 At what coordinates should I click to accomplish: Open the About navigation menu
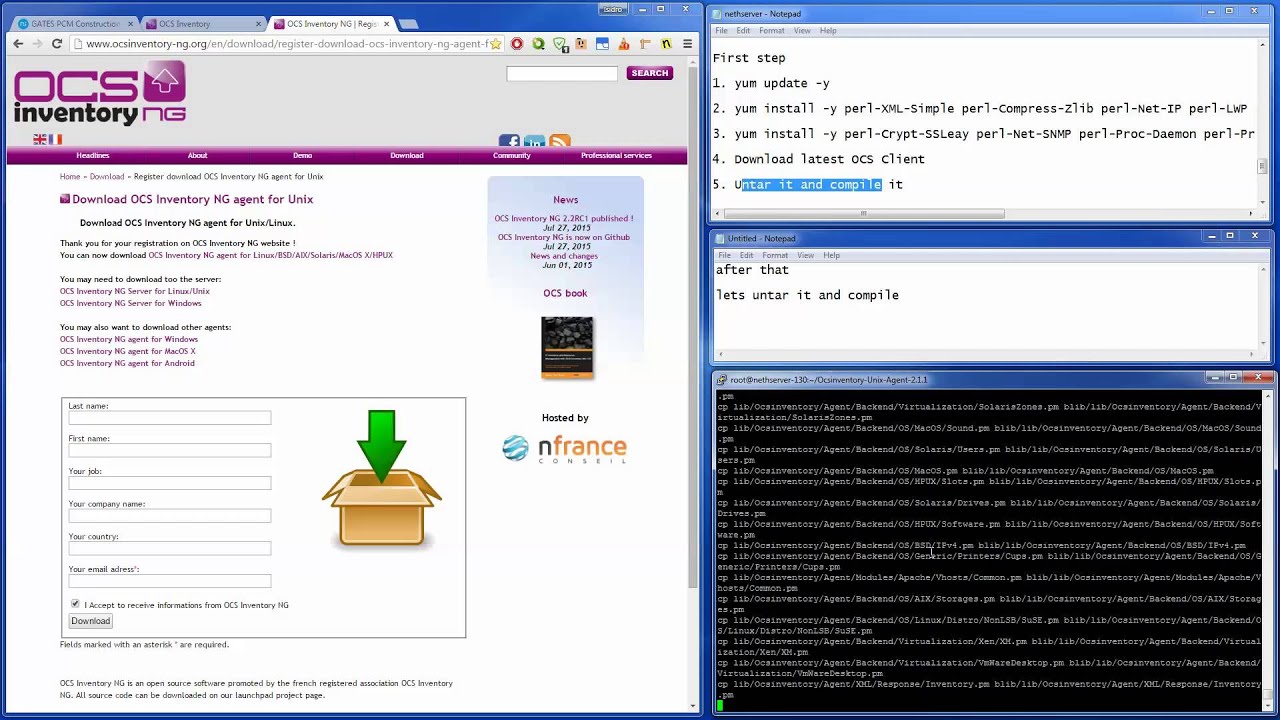[x=197, y=155]
